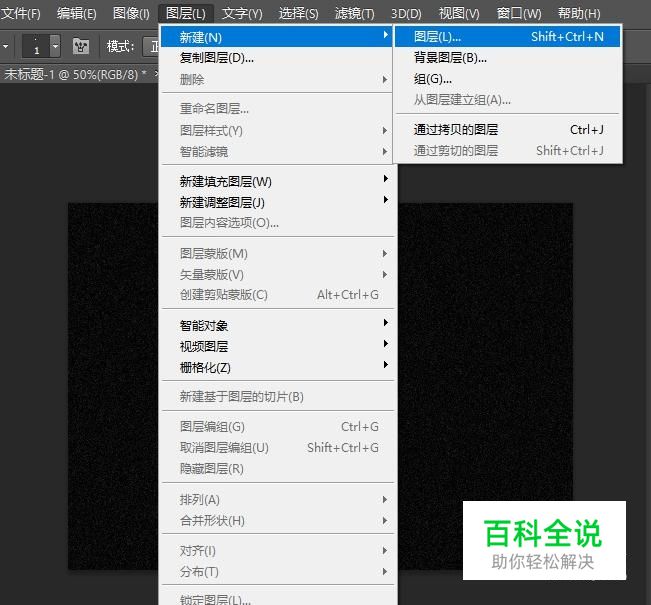Expand the 排列(A) submenu
Viewport: 651px width, 605px height.
pos(277,500)
